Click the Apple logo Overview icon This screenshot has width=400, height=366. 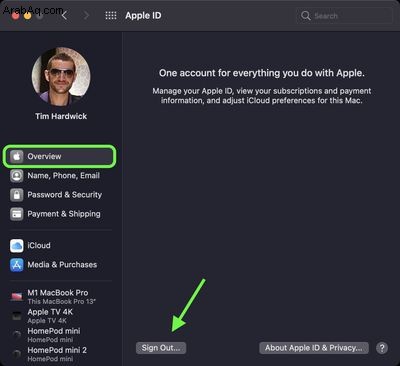(17, 156)
